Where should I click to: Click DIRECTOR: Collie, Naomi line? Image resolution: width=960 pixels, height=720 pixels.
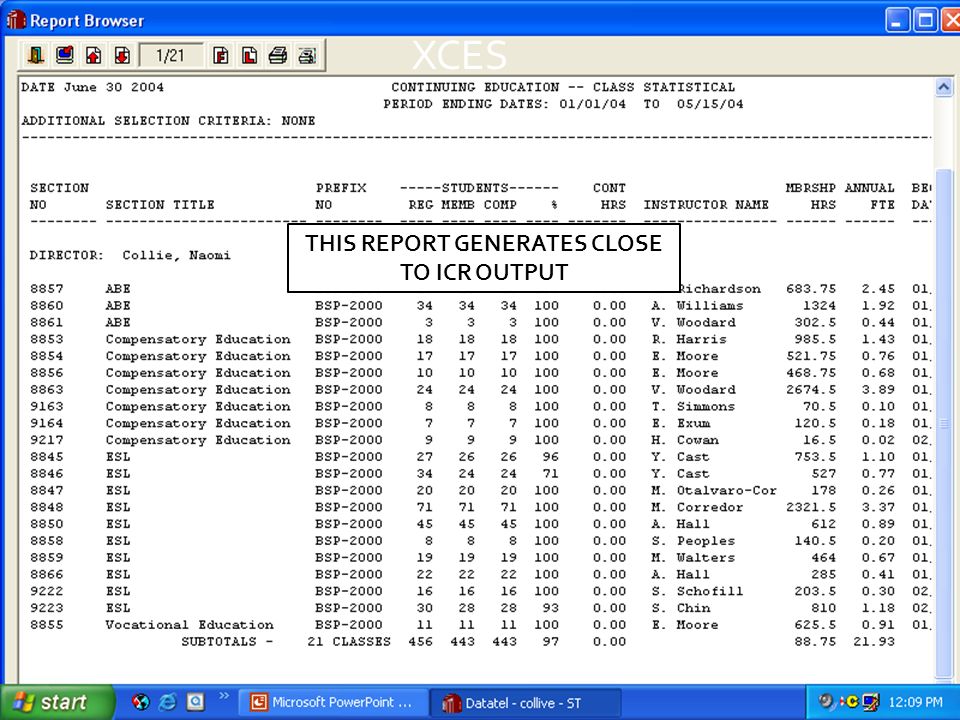coord(130,255)
